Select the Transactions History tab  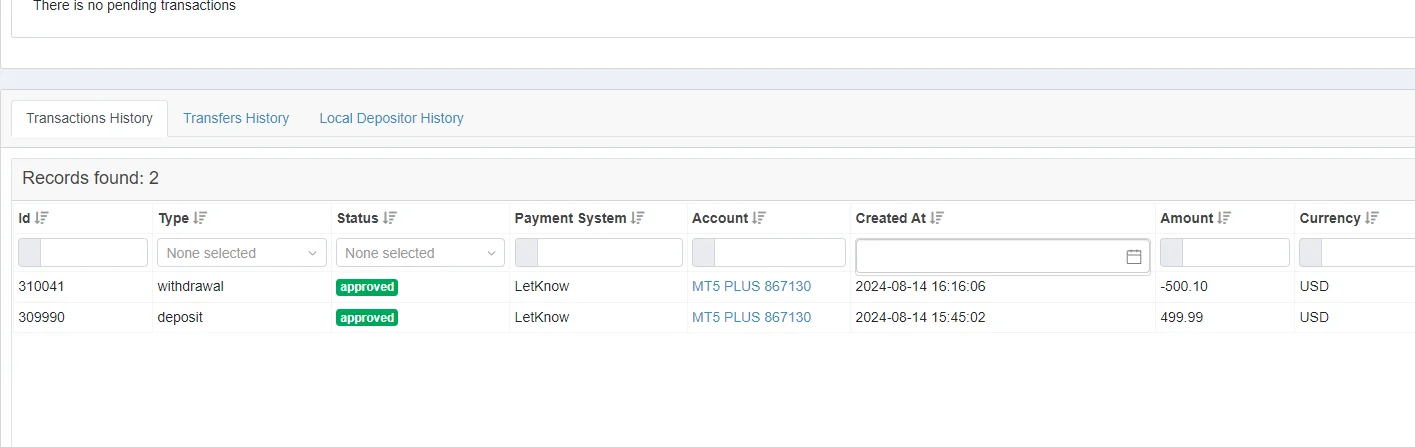89,118
